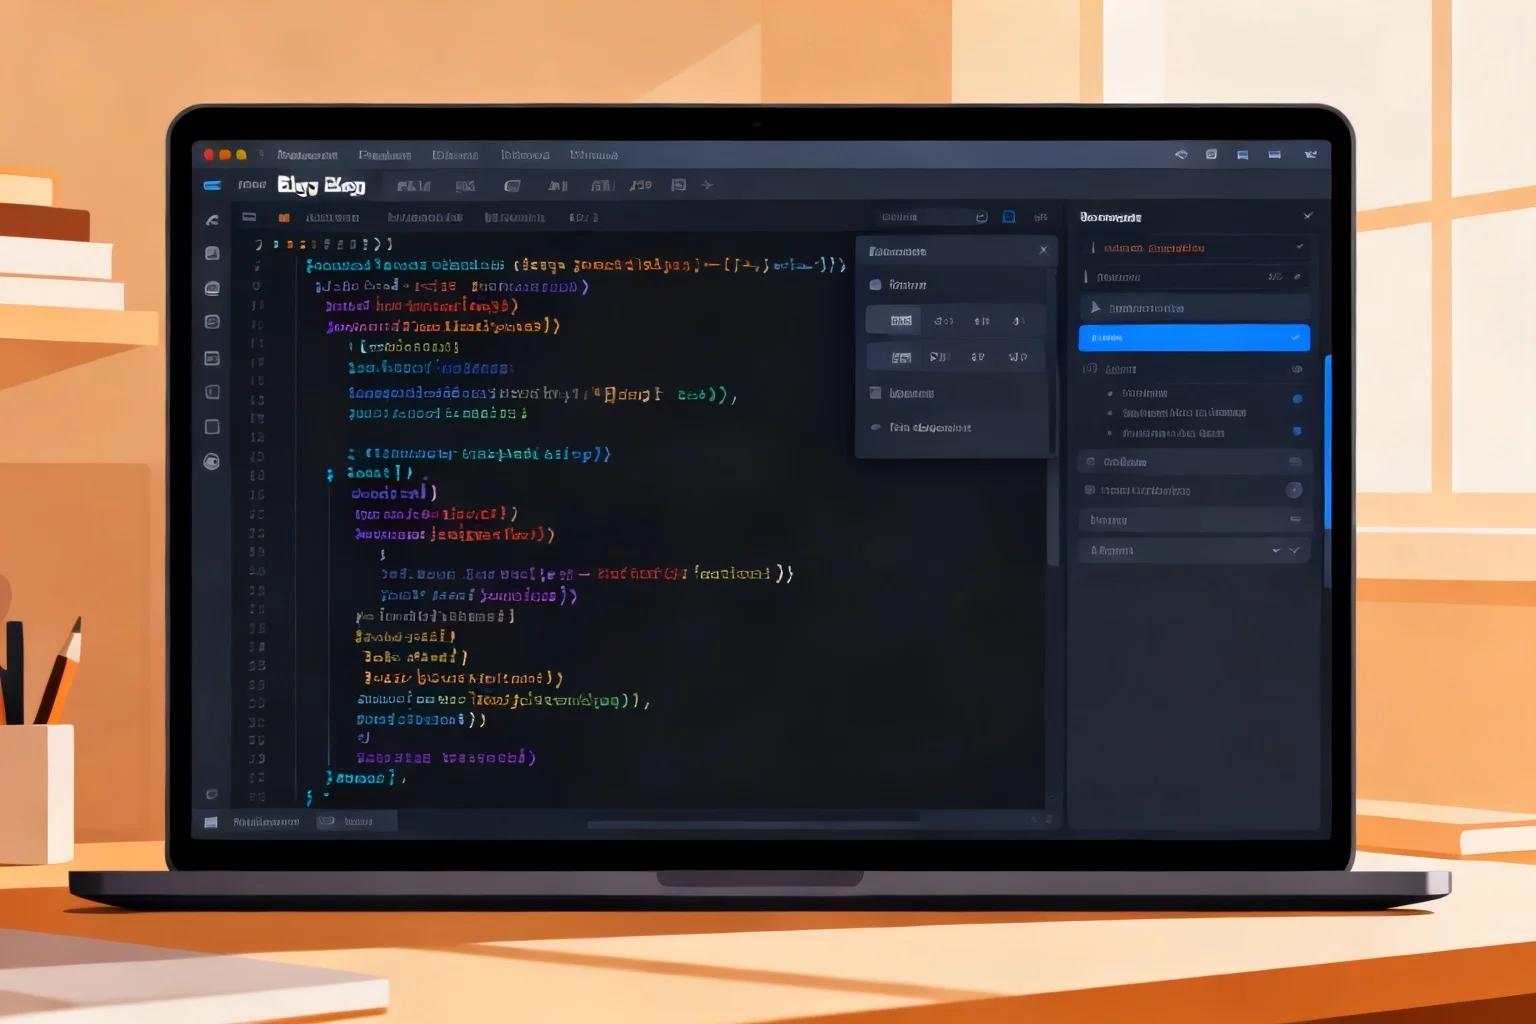Click the blue horizontal bar icon in the title bar
Viewport: 1536px width, 1024px height.
click(x=1275, y=155)
